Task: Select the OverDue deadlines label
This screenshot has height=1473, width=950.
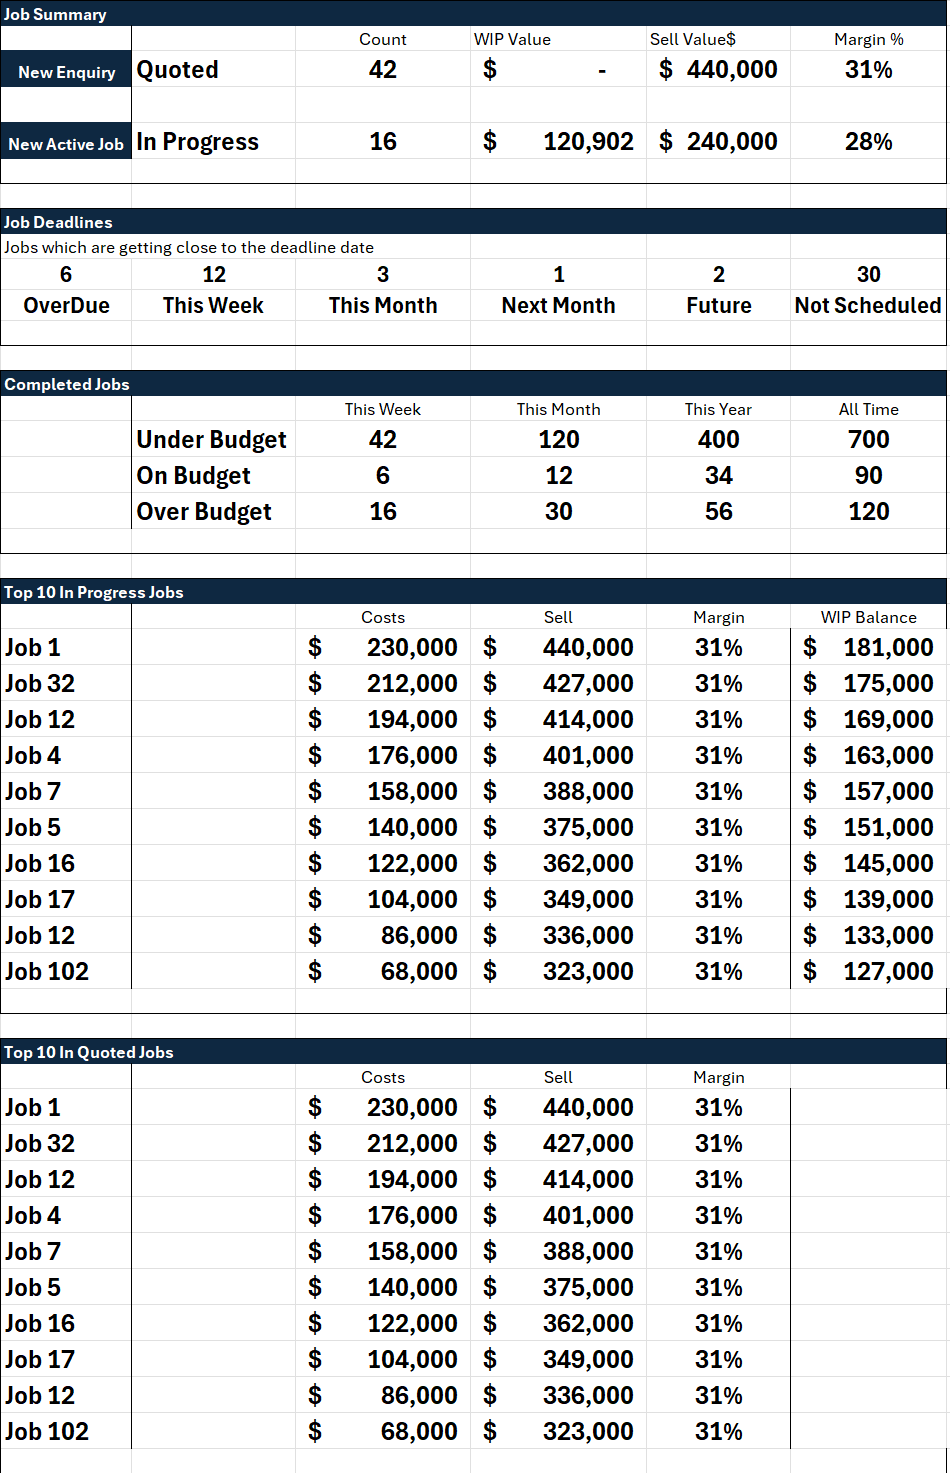Action: 66,305
